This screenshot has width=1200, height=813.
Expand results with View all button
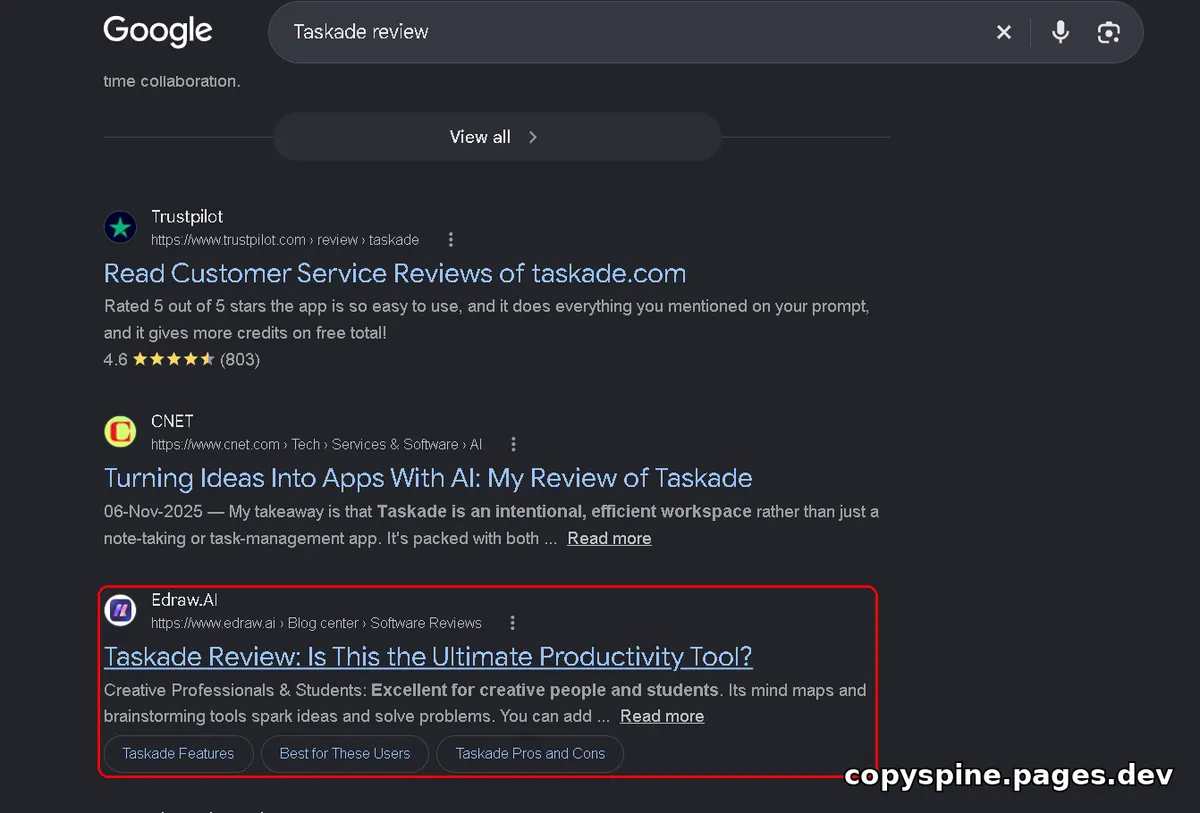[x=496, y=137]
